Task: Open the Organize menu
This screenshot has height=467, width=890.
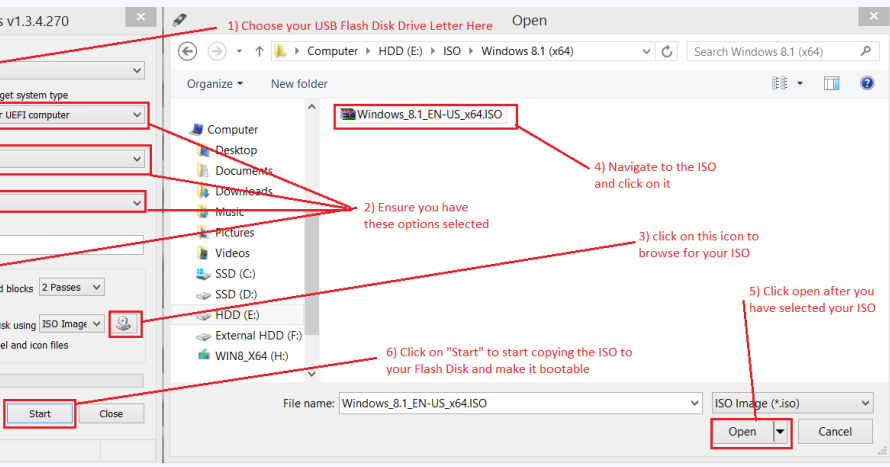Action: coord(215,84)
